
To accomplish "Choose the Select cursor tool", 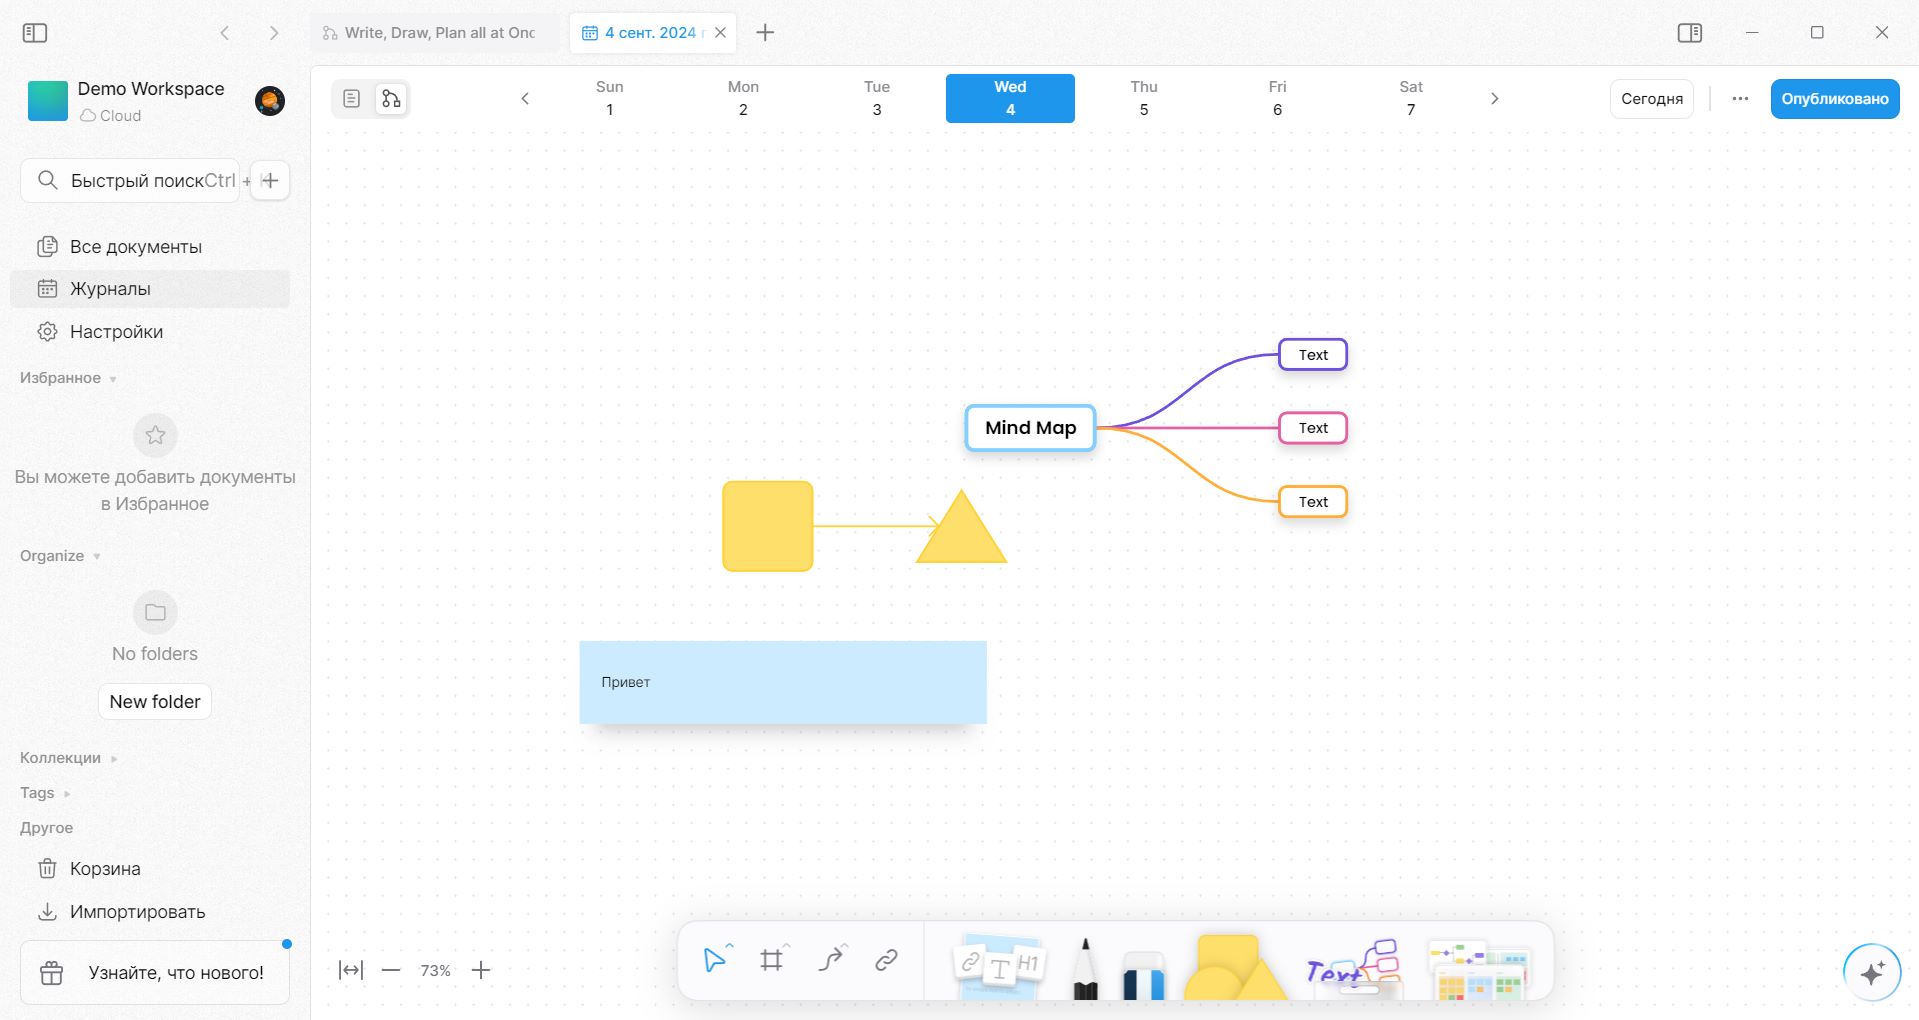I will 715,961.
